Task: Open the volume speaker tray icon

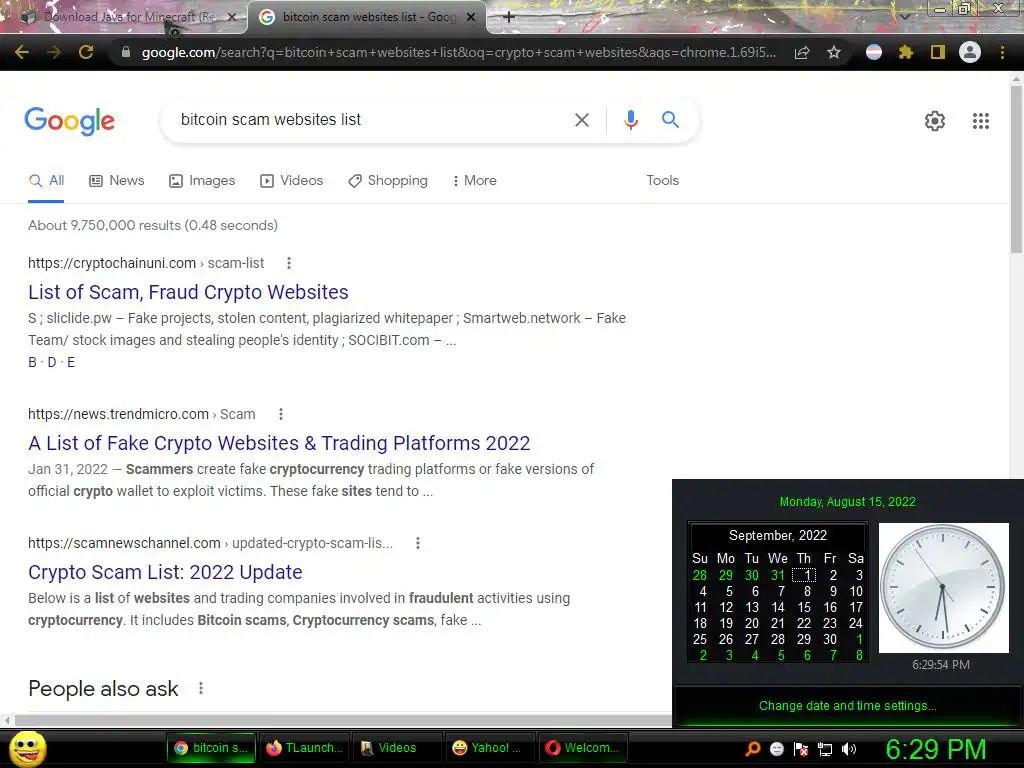Action: point(849,749)
